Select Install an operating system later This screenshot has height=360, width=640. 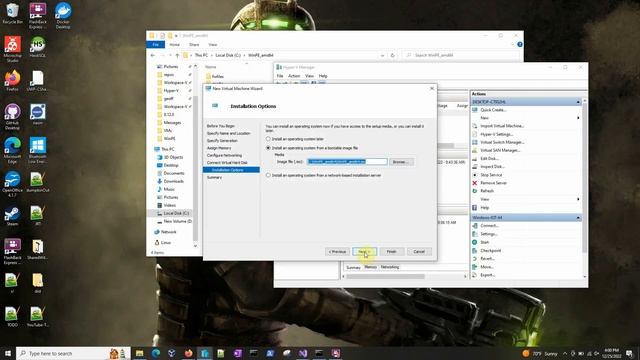tap(268, 139)
